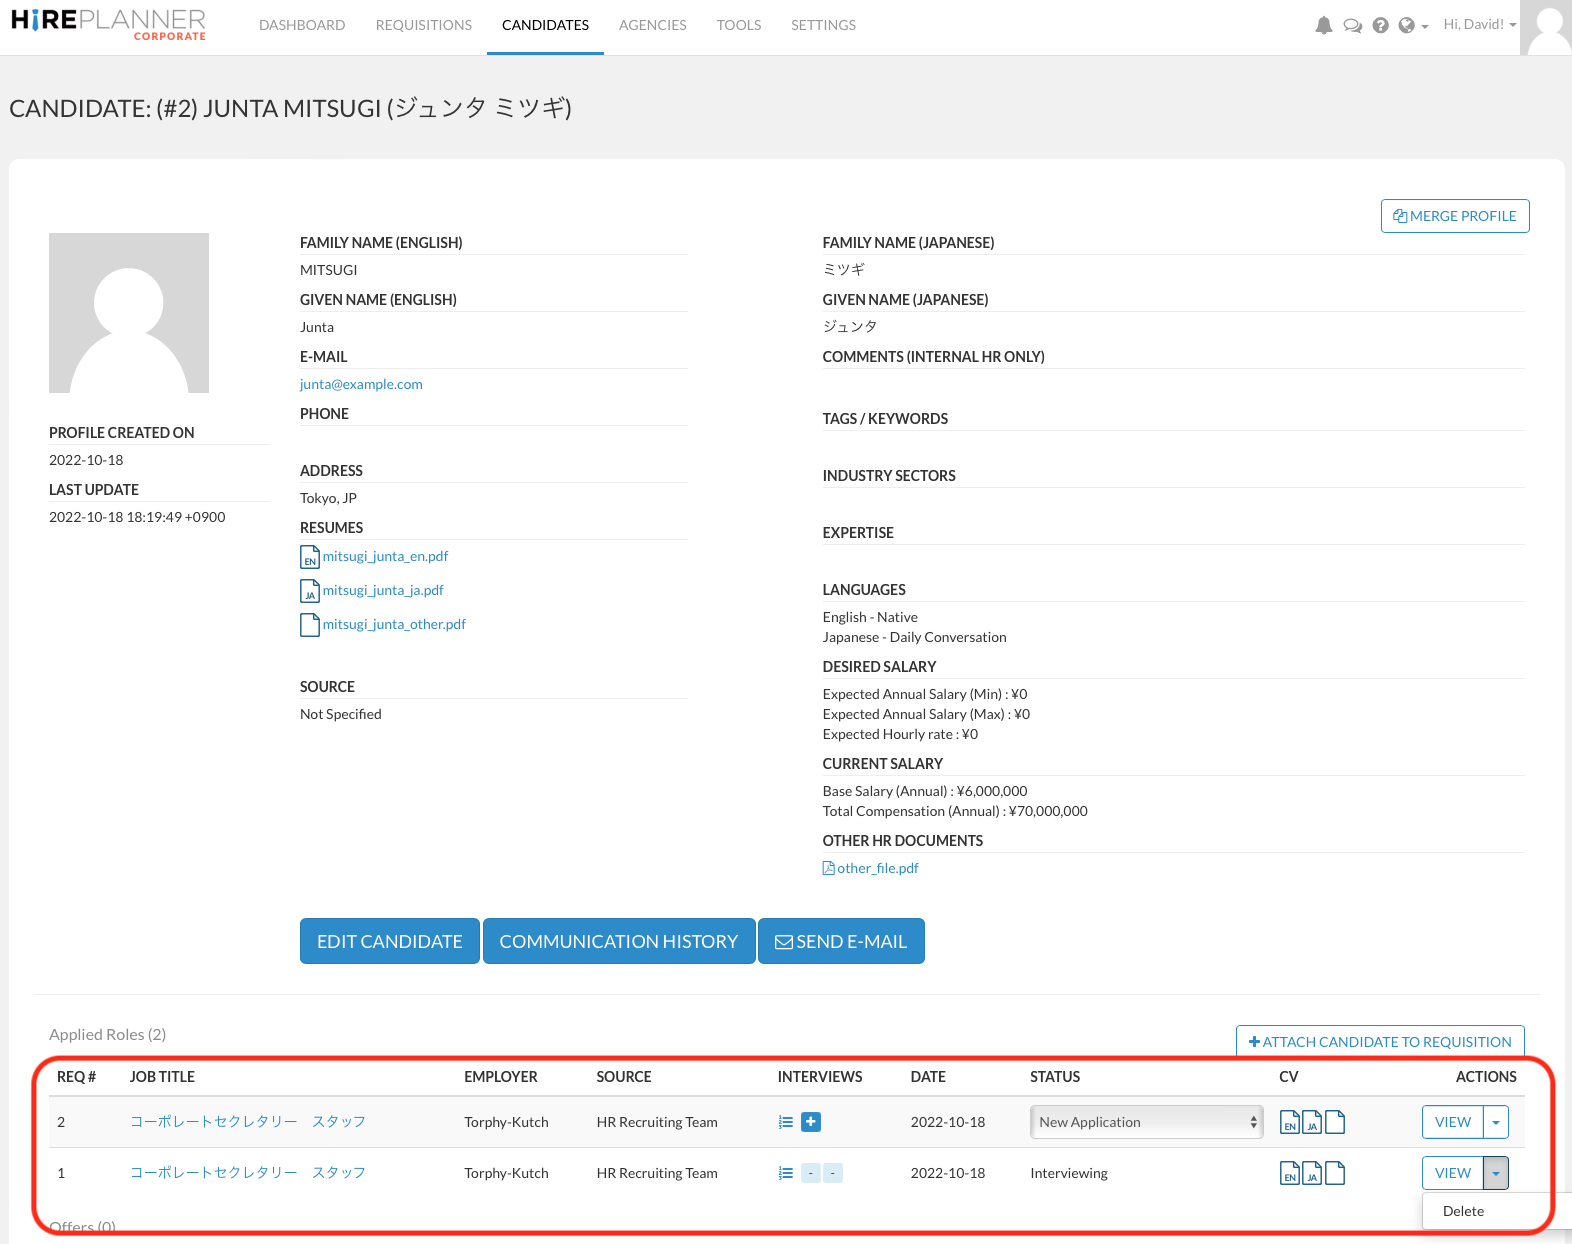Click the help question mark icon
This screenshot has height=1244, width=1572.
tap(1380, 26)
